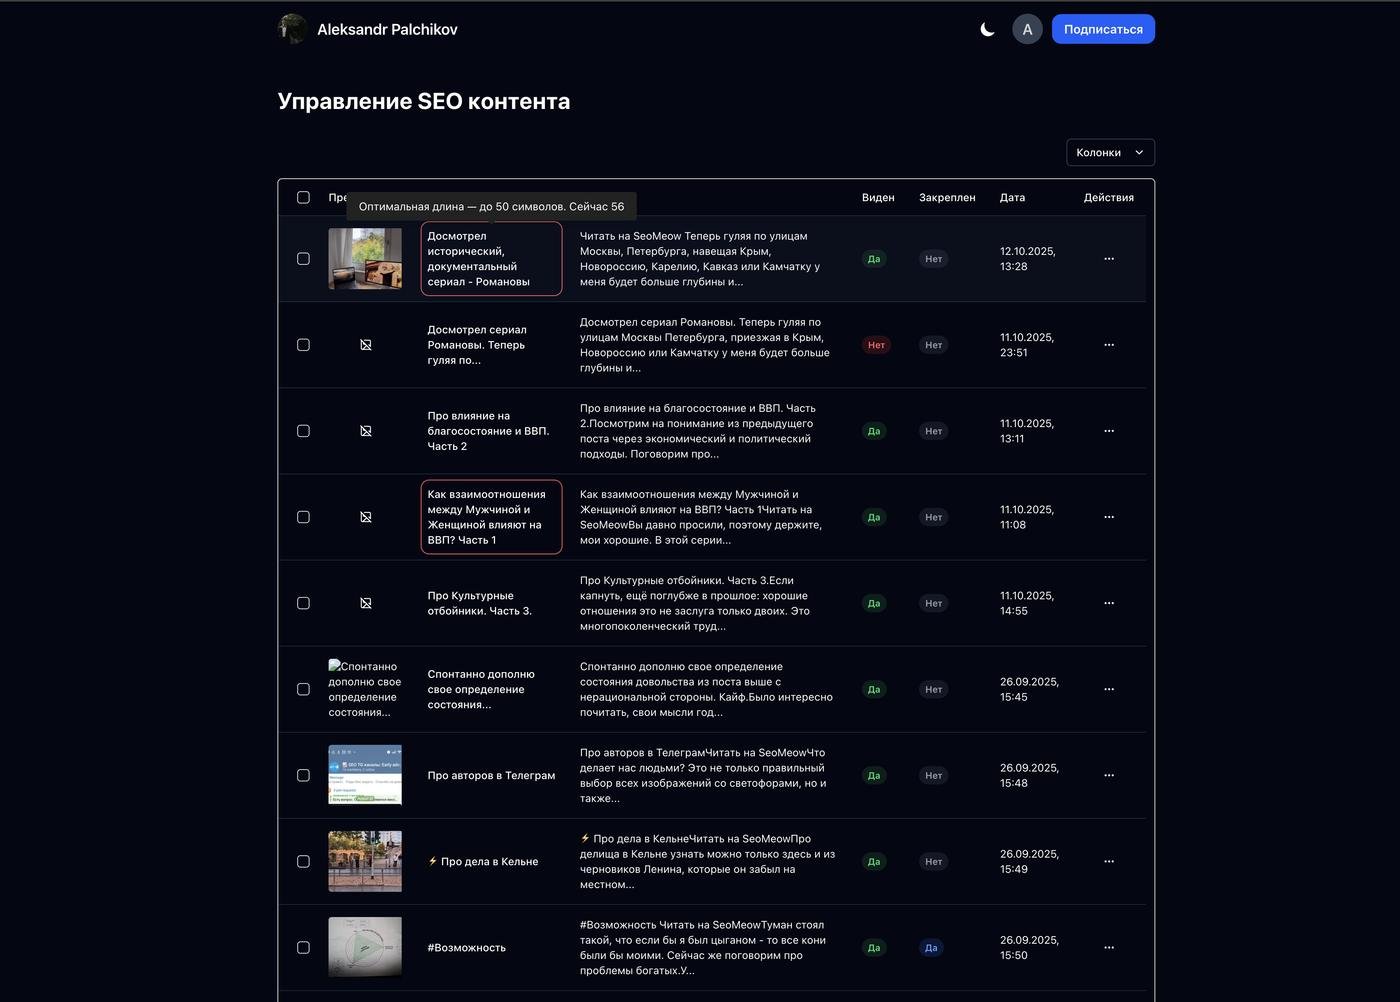Tick the checkbox for the #Возможность row

click(303, 948)
